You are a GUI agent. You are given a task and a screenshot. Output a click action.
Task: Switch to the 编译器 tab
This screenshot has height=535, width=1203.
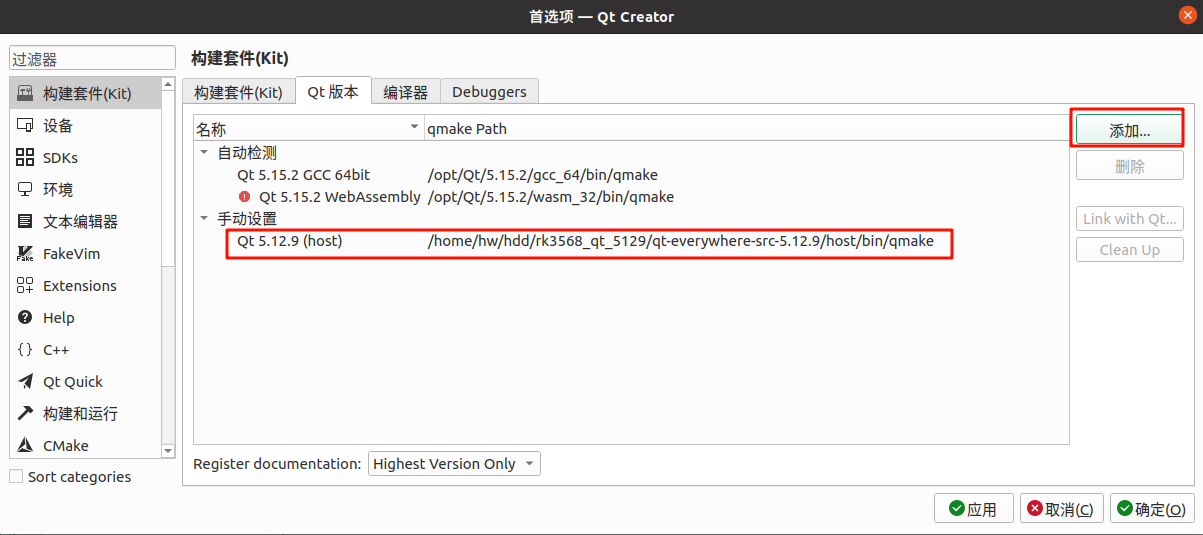(x=405, y=92)
